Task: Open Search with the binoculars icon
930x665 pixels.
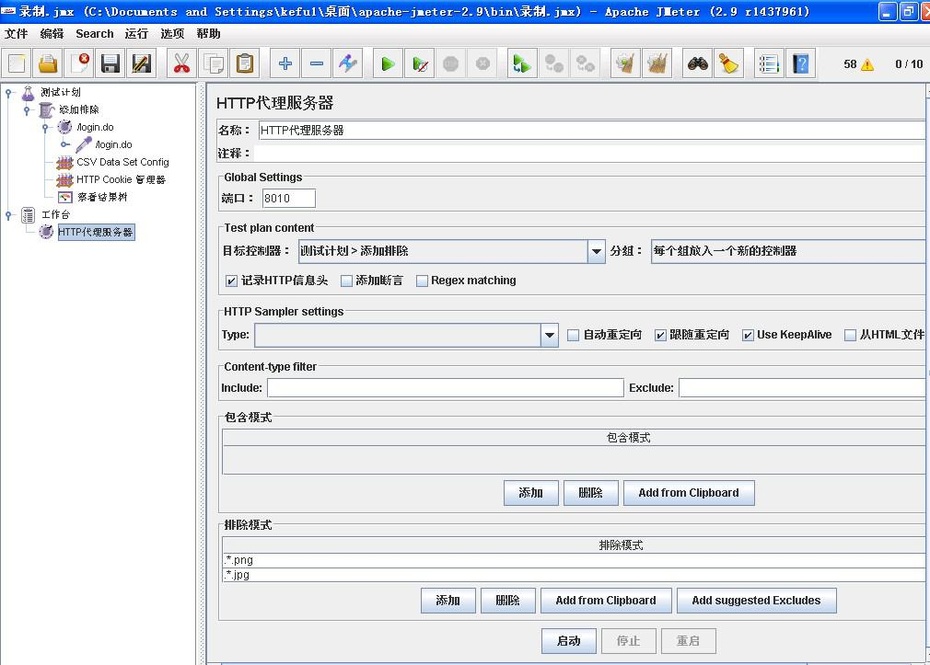Action: 698,63
